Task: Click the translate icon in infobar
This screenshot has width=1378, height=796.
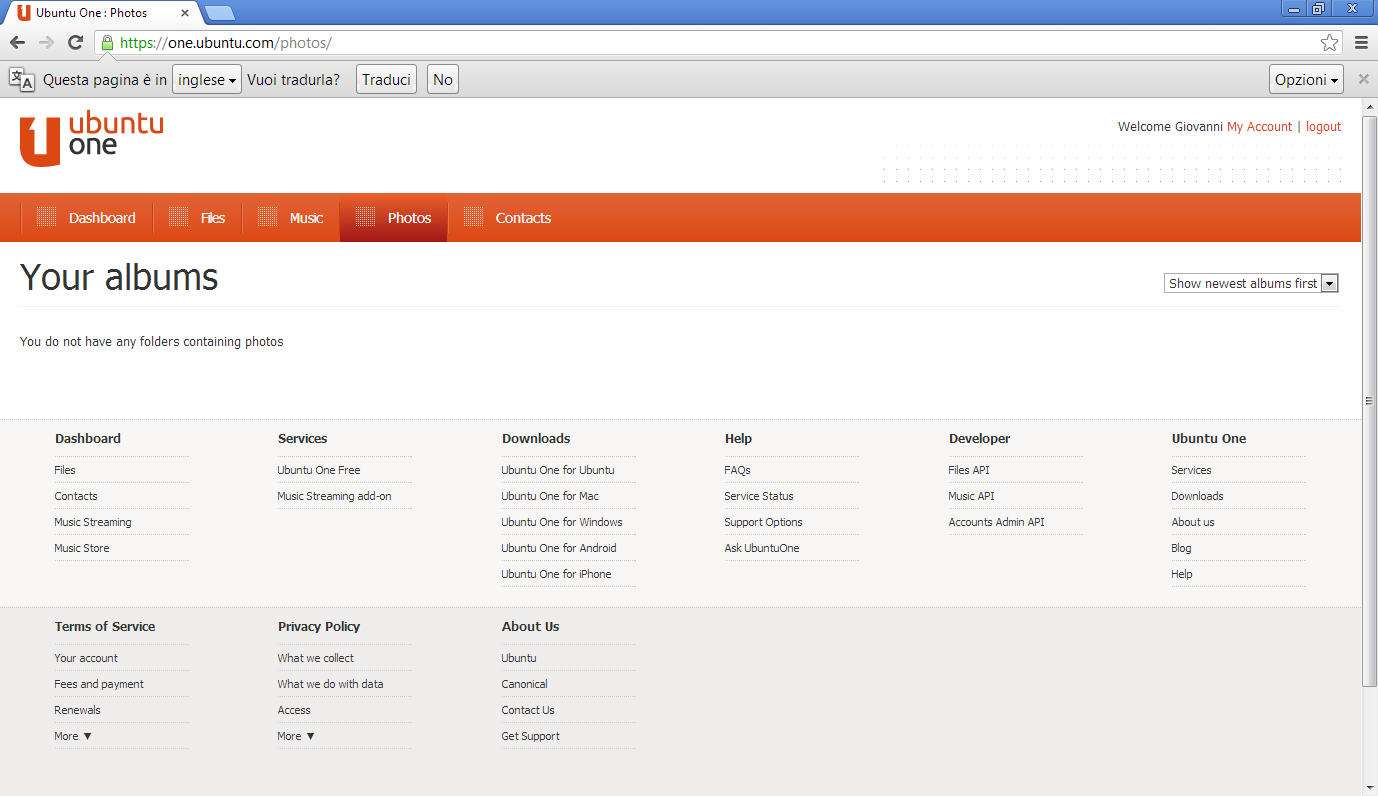Action: tap(22, 80)
